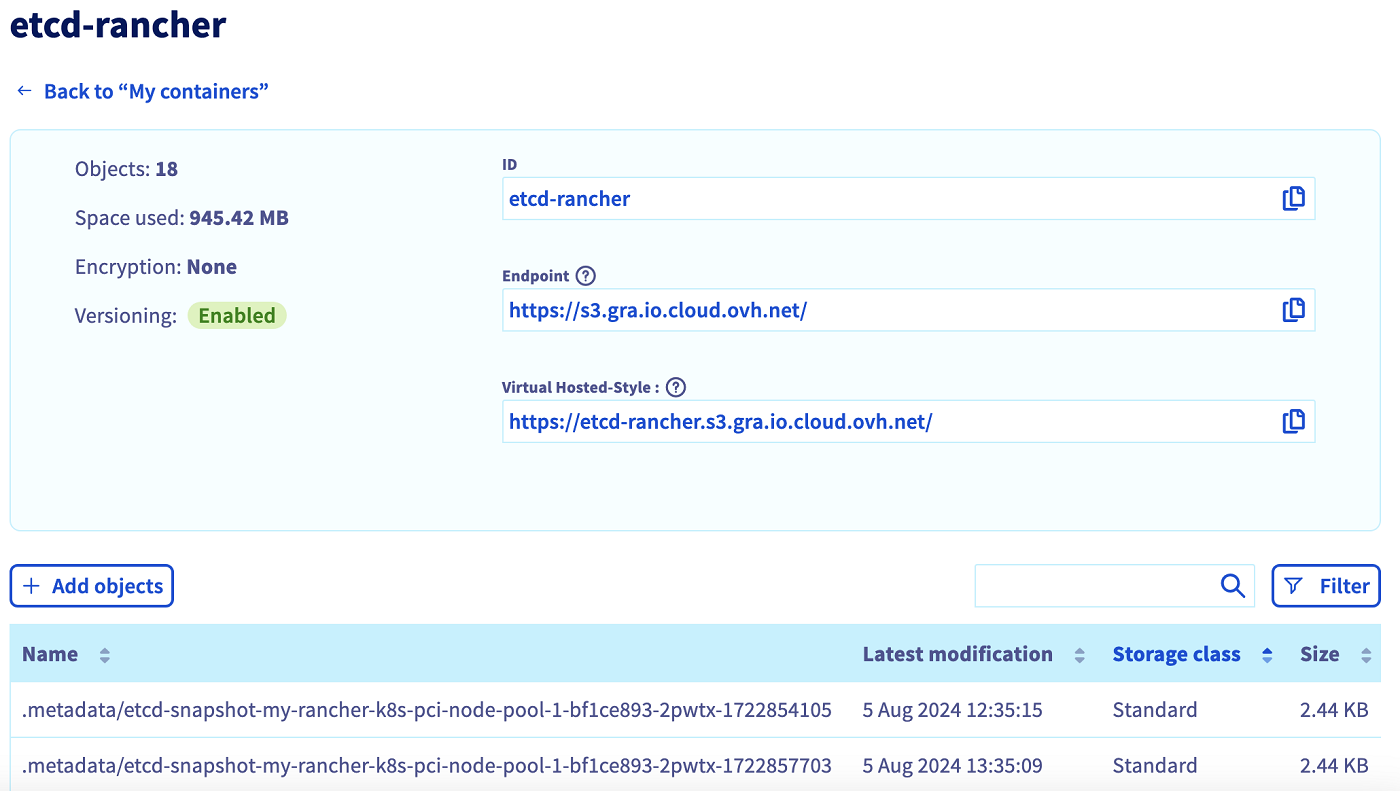
Task: Open the Endpoint help tooltip icon
Action: click(x=586, y=275)
